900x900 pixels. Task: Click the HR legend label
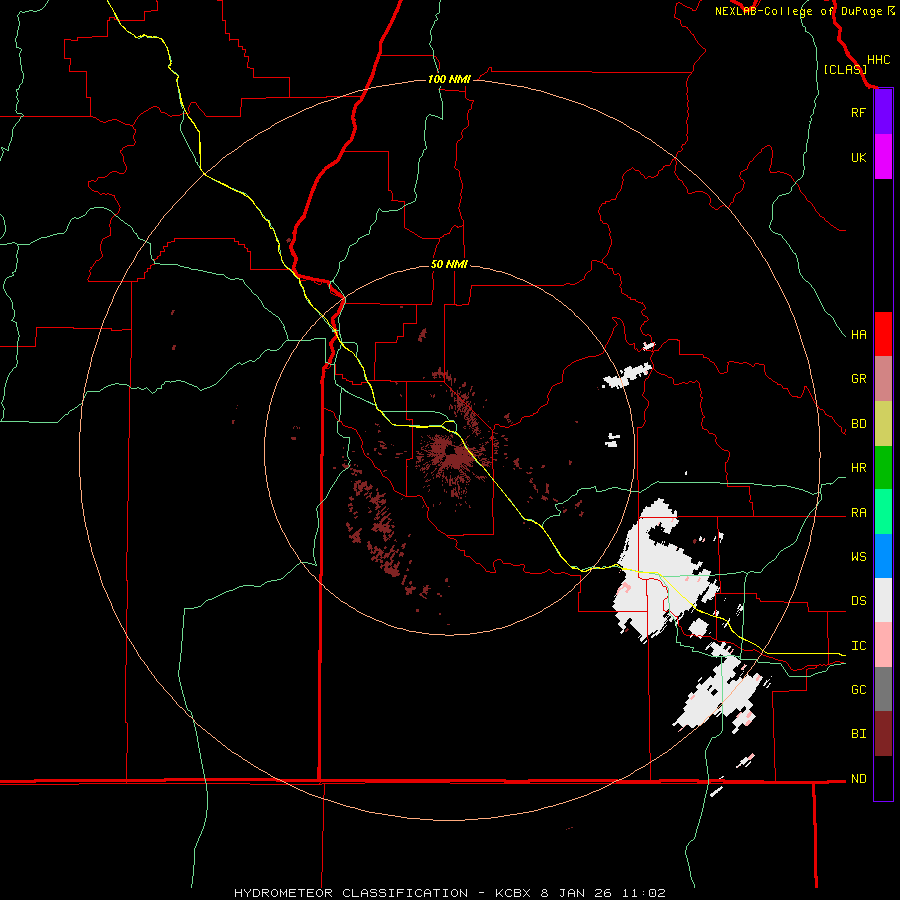click(858, 468)
